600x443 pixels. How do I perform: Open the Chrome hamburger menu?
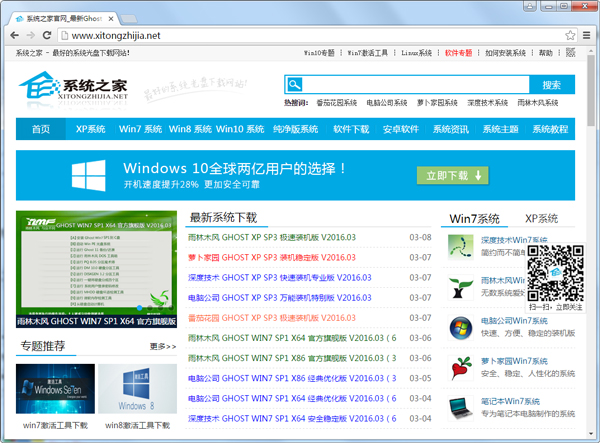click(x=586, y=35)
